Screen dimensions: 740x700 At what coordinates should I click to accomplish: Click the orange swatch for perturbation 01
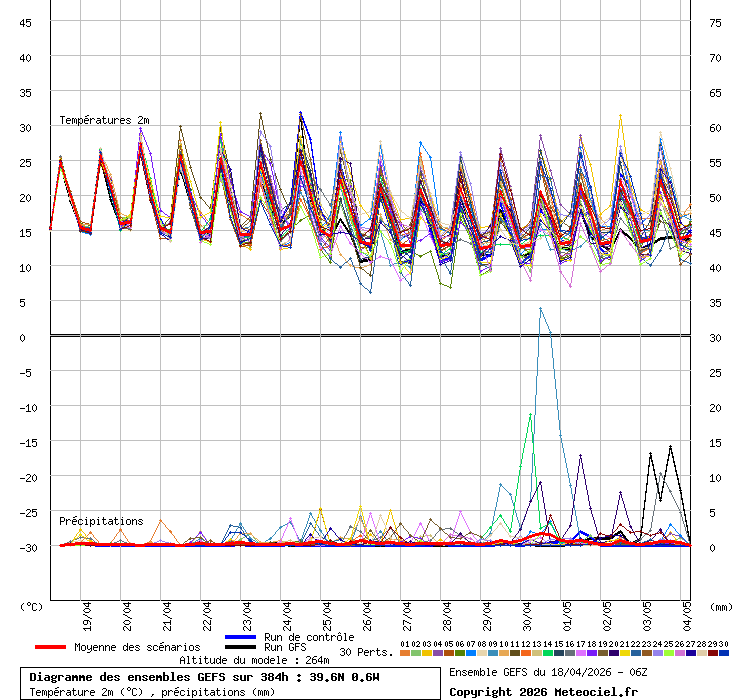coord(405,653)
